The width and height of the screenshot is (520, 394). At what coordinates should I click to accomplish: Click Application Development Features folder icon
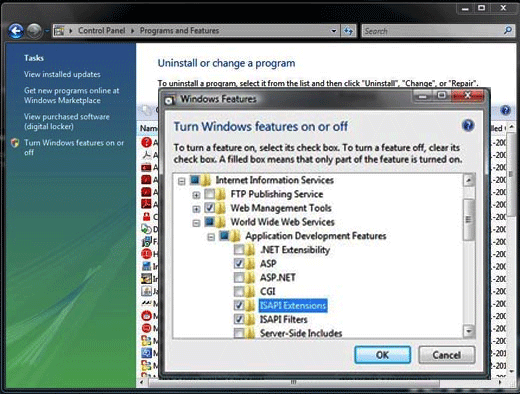(235, 236)
